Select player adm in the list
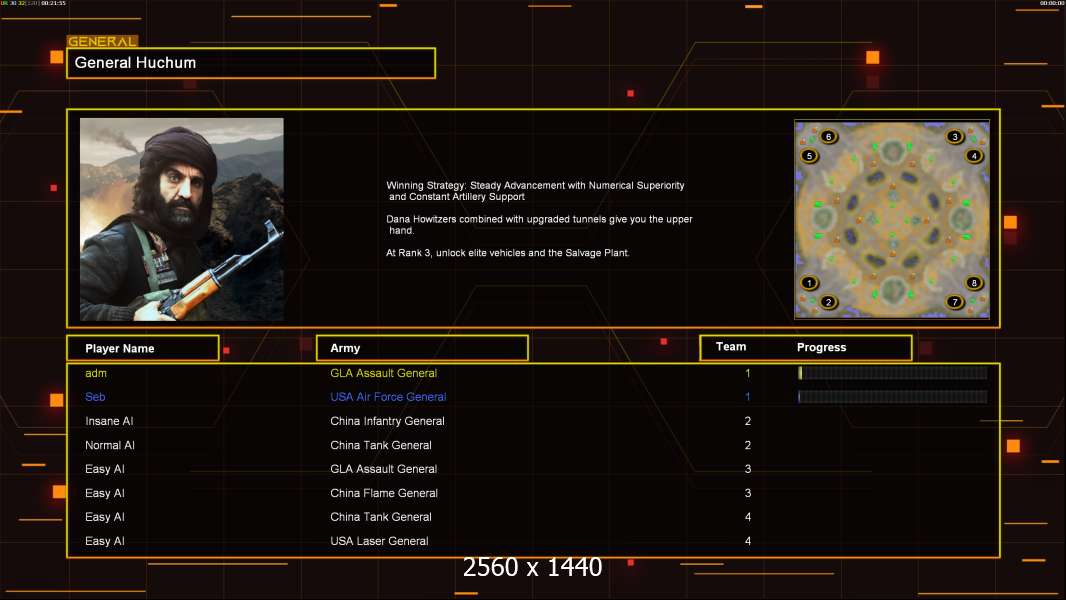This screenshot has height=600, width=1066. (x=96, y=373)
